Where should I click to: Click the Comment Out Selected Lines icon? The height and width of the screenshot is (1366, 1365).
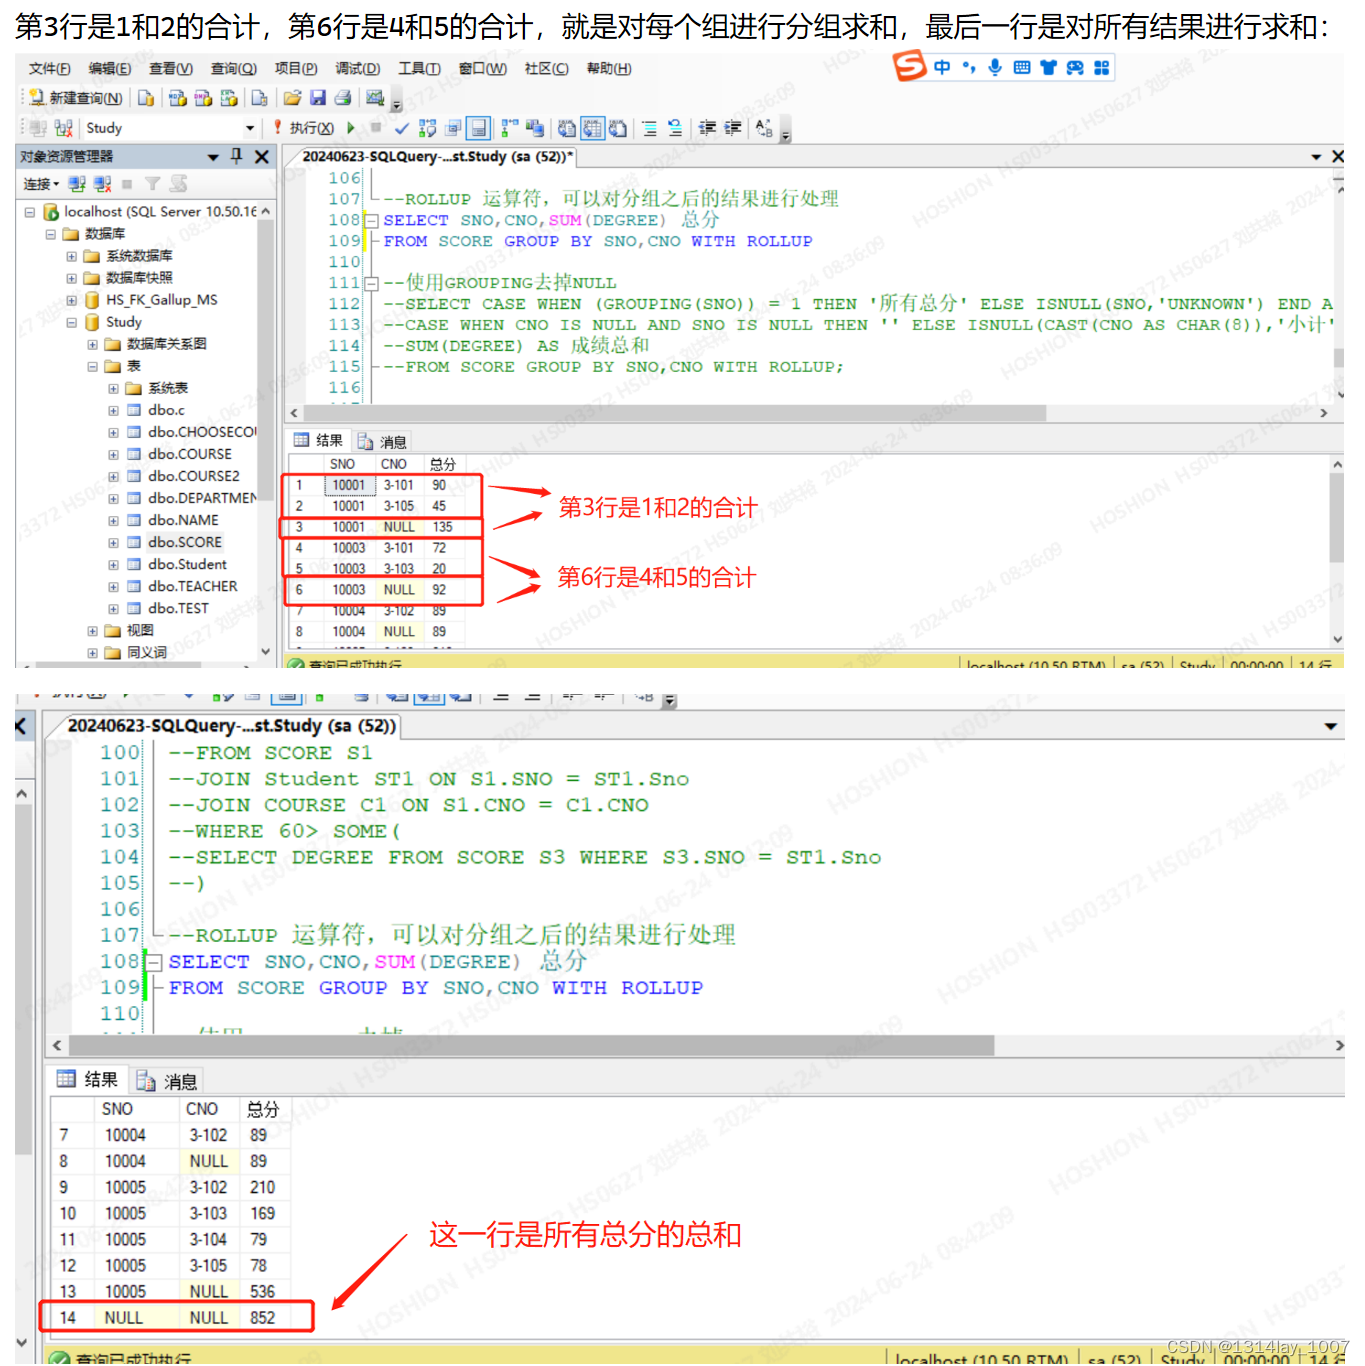pos(650,127)
